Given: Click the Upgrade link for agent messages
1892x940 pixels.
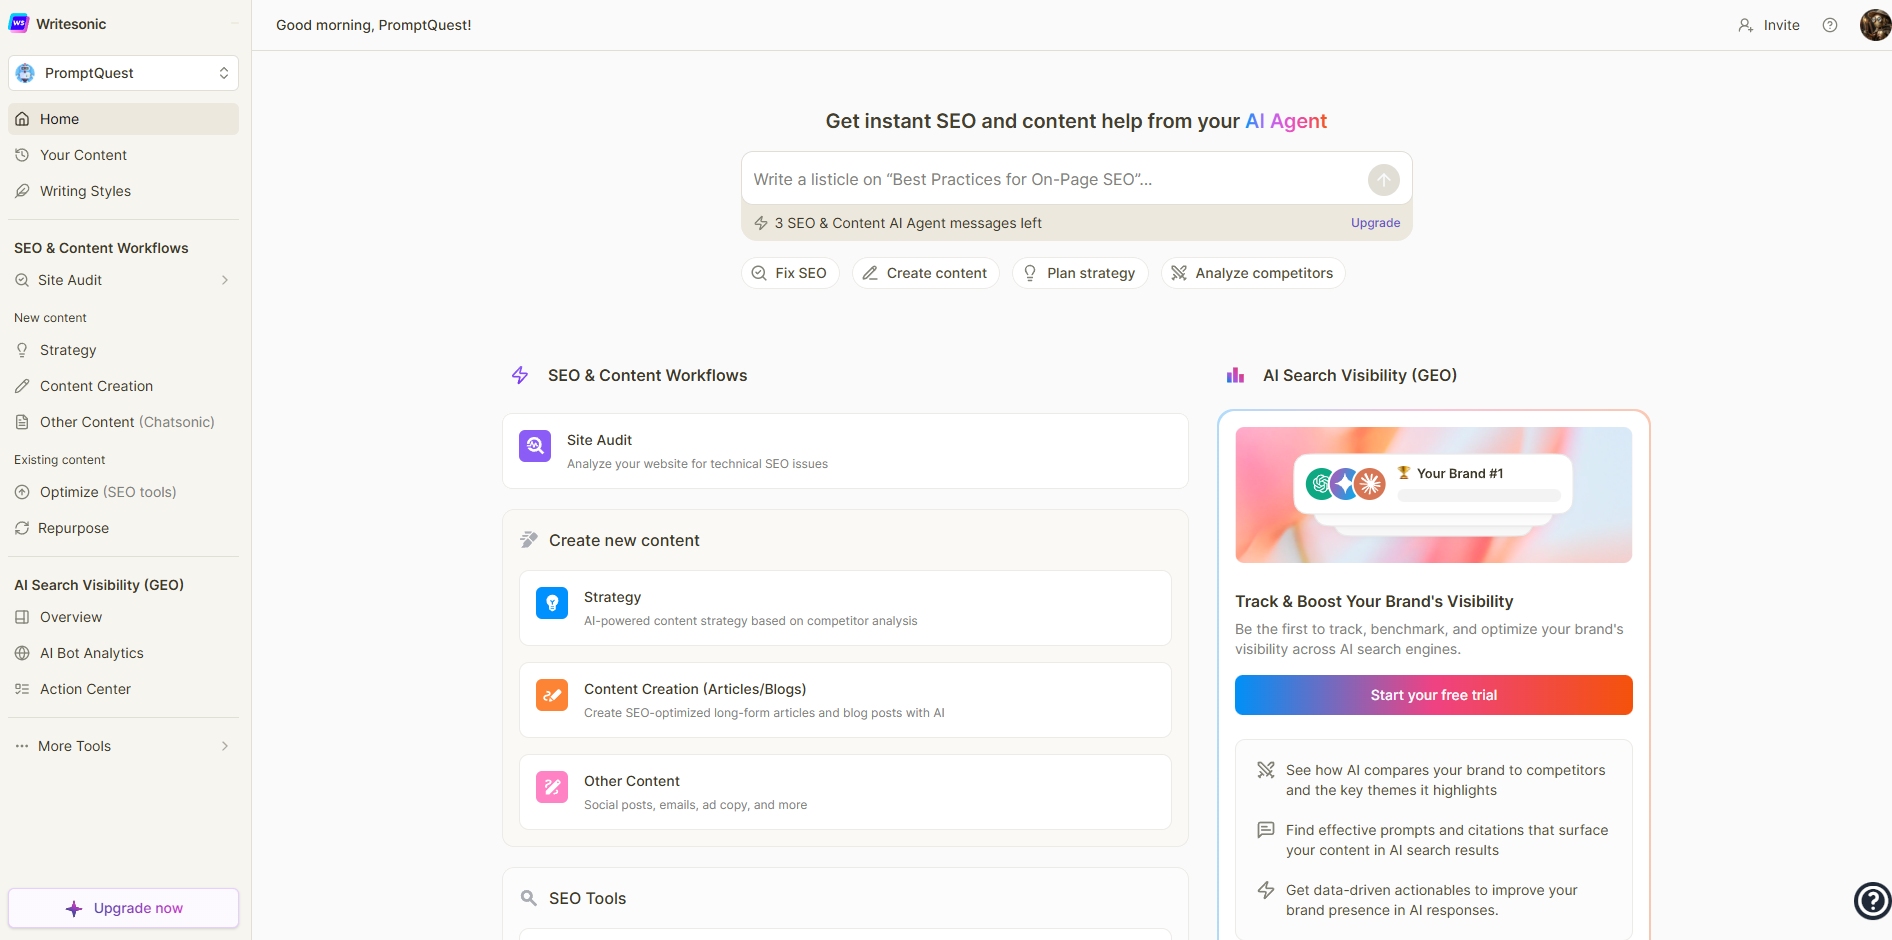Looking at the screenshot, I should point(1375,223).
